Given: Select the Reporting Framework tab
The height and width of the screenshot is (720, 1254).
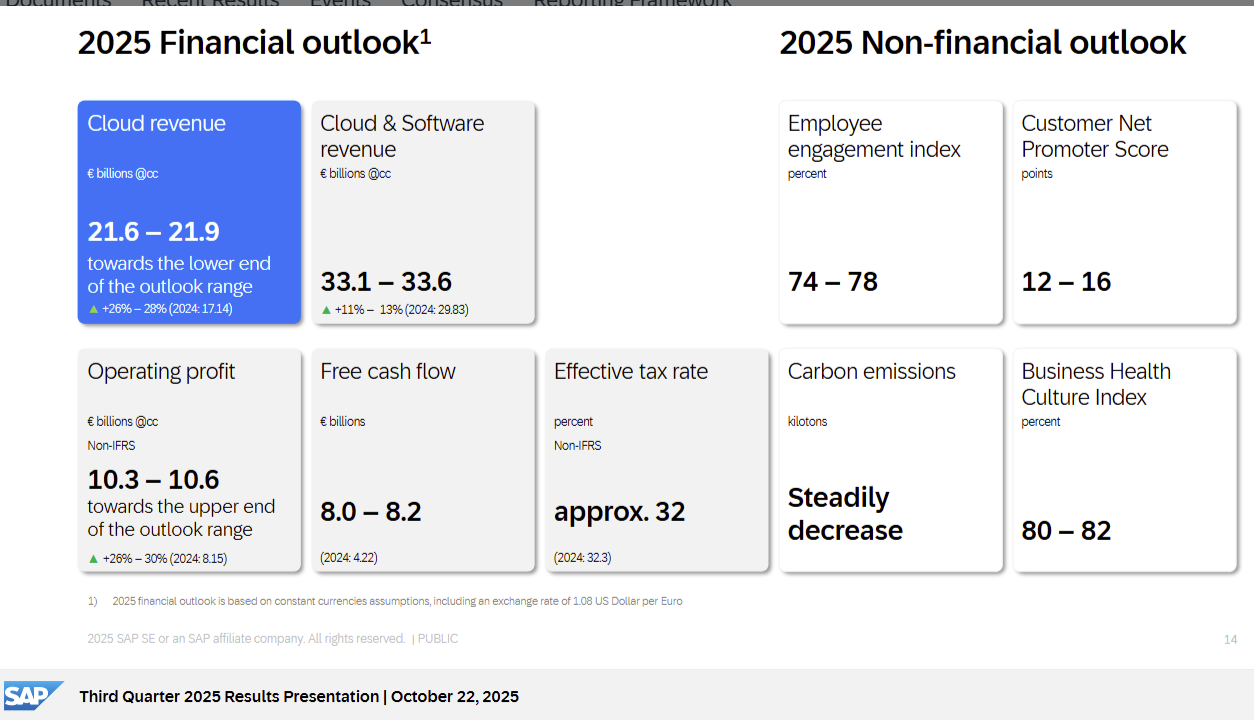Looking at the screenshot, I should click(632, 3).
